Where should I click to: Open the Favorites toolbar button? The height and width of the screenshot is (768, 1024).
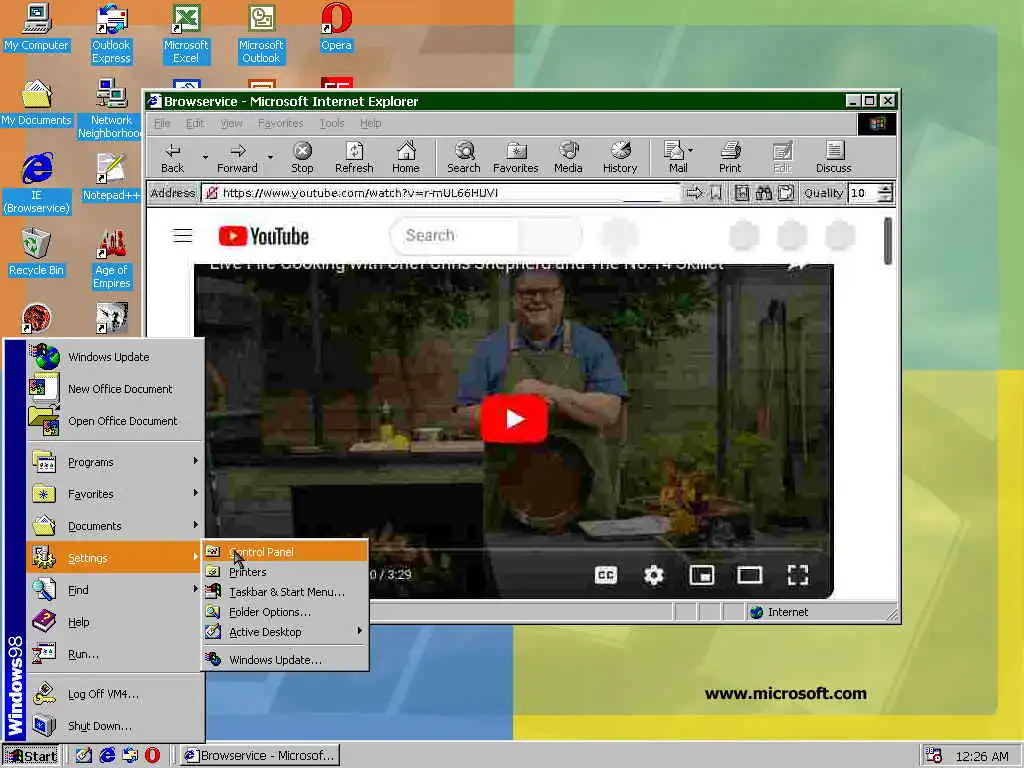(516, 158)
